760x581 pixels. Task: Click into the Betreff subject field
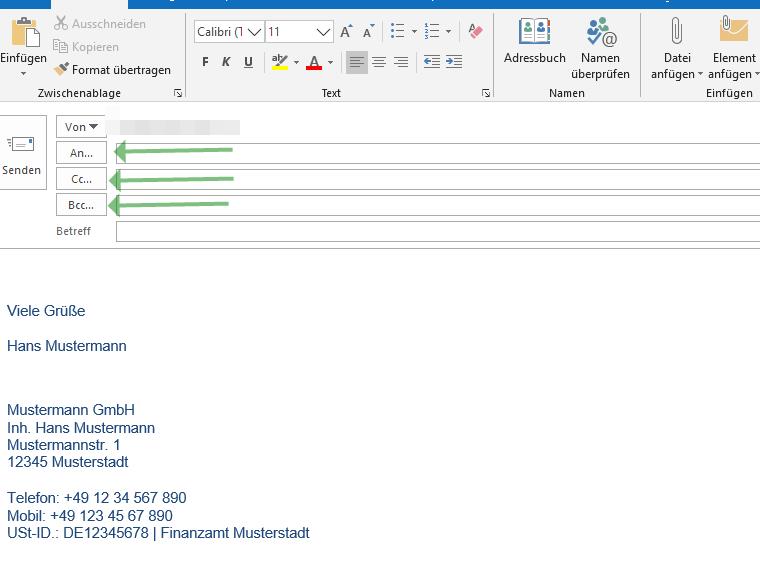coord(437,231)
